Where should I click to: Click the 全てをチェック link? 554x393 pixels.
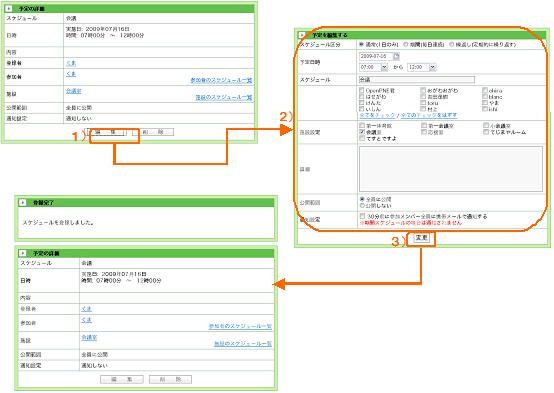click(377, 115)
